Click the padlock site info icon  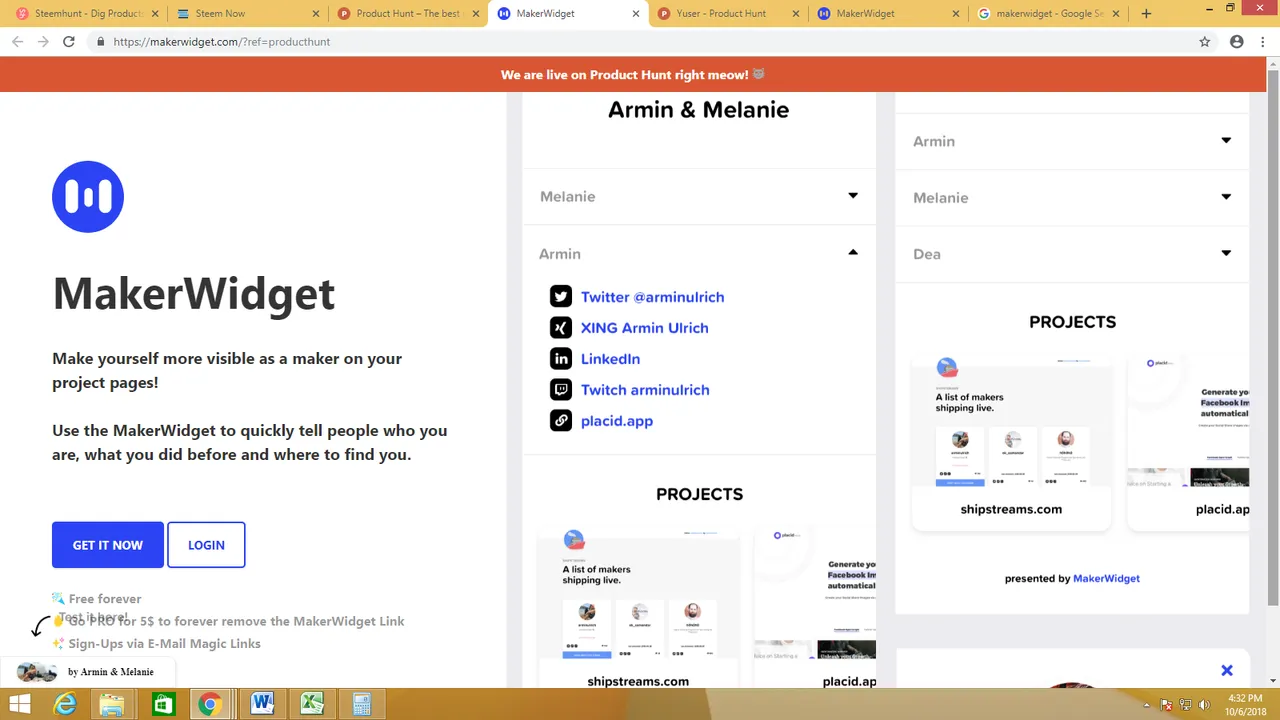coord(100,42)
